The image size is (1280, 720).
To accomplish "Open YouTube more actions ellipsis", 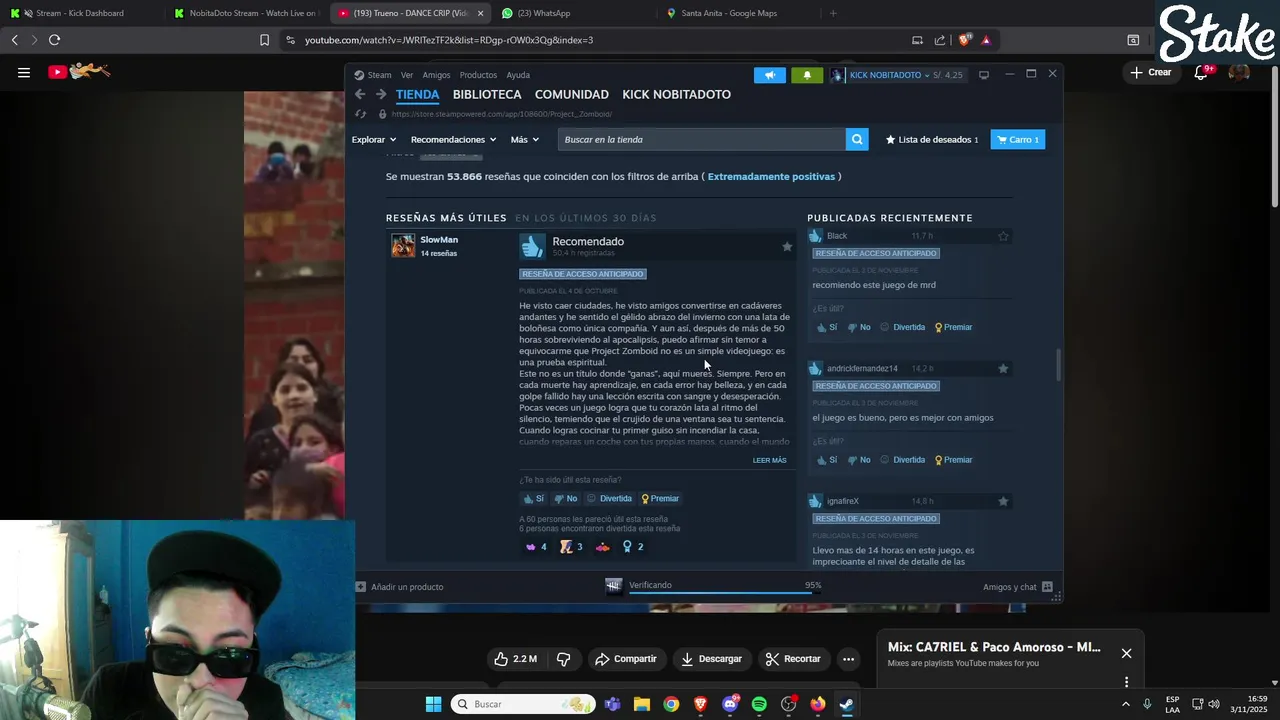I will click(x=848, y=659).
